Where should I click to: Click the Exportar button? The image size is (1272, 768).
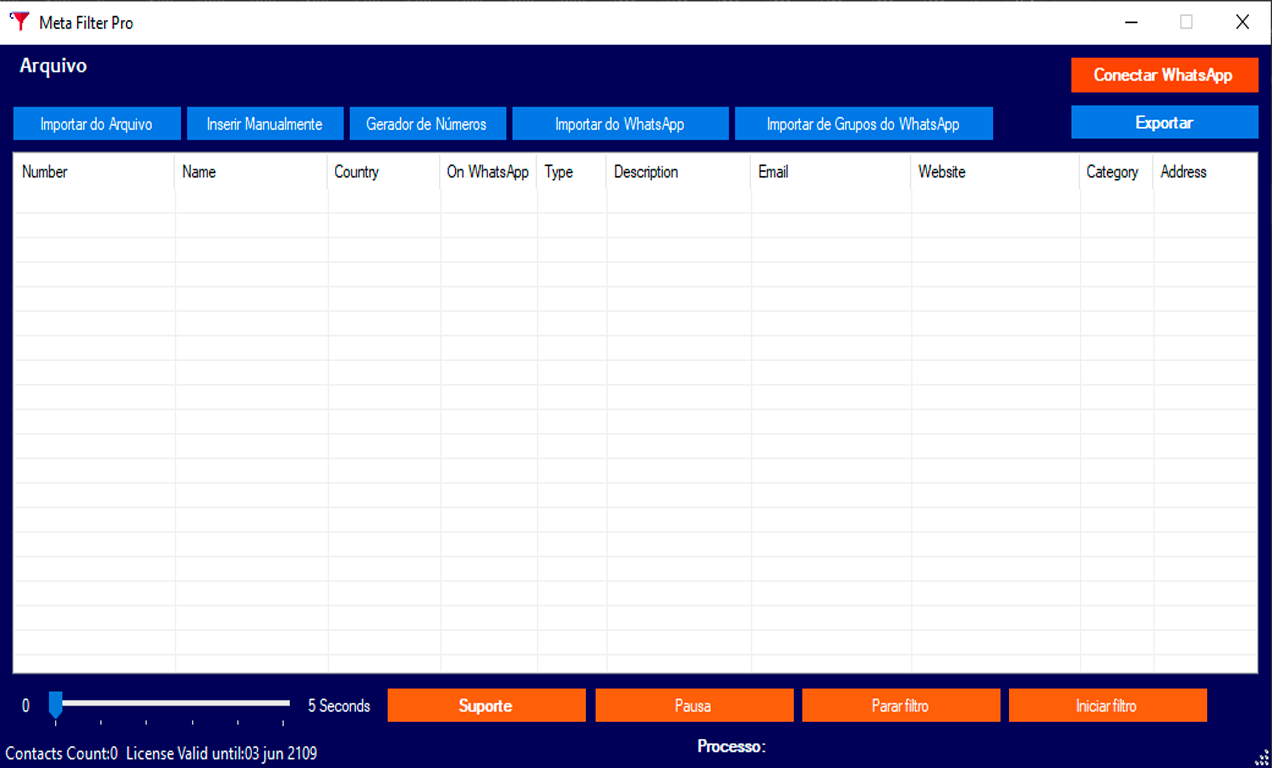pyautogui.click(x=1164, y=123)
